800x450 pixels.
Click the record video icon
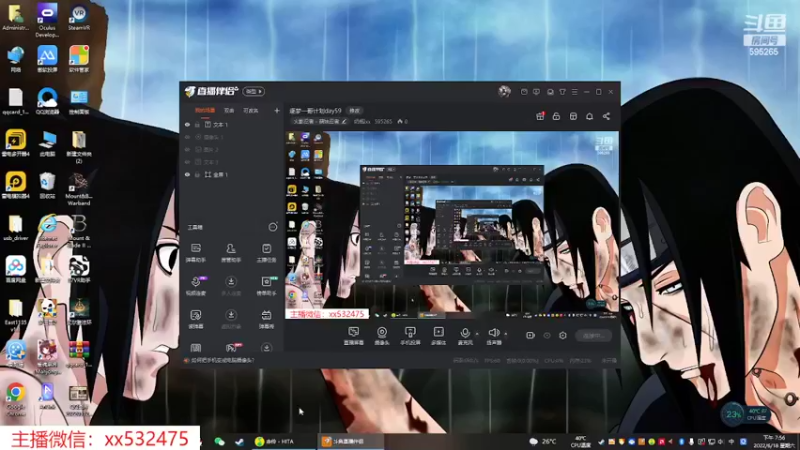tap(530, 335)
